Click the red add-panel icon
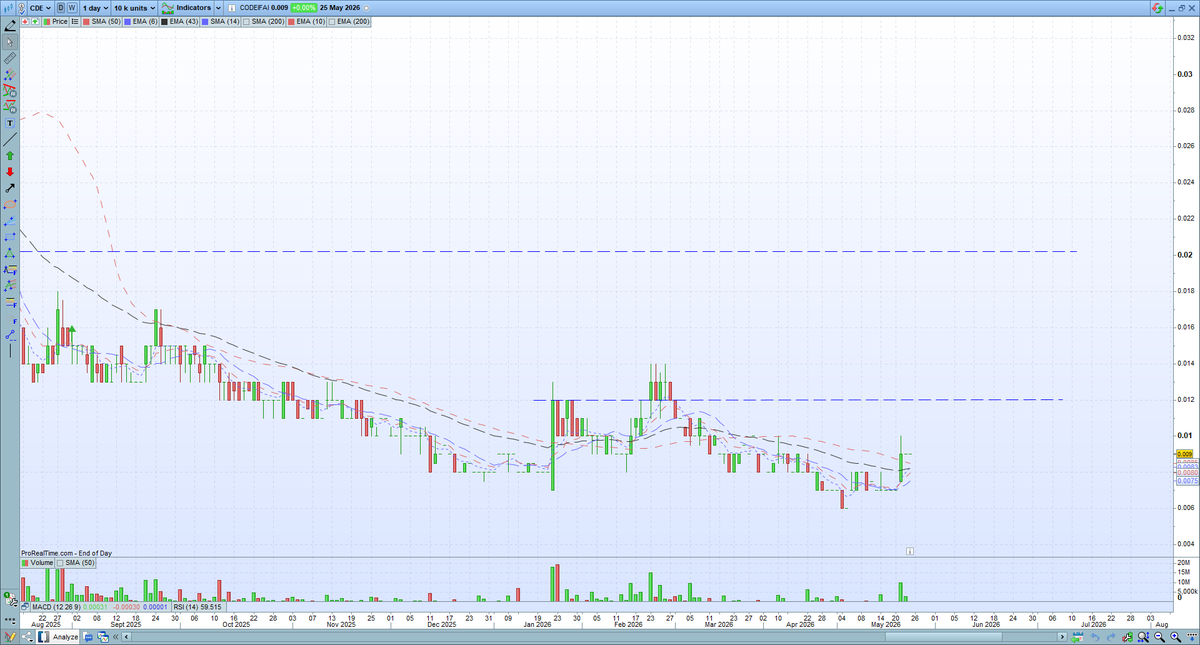This screenshot has width=1200, height=645. tap(25, 21)
